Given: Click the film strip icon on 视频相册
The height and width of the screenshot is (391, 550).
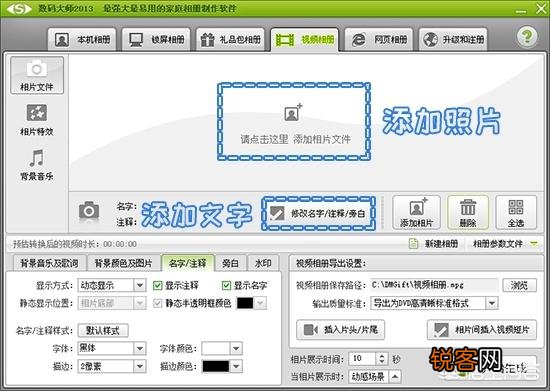Looking at the screenshot, I should pyautogui.click(x=285, y=40).
